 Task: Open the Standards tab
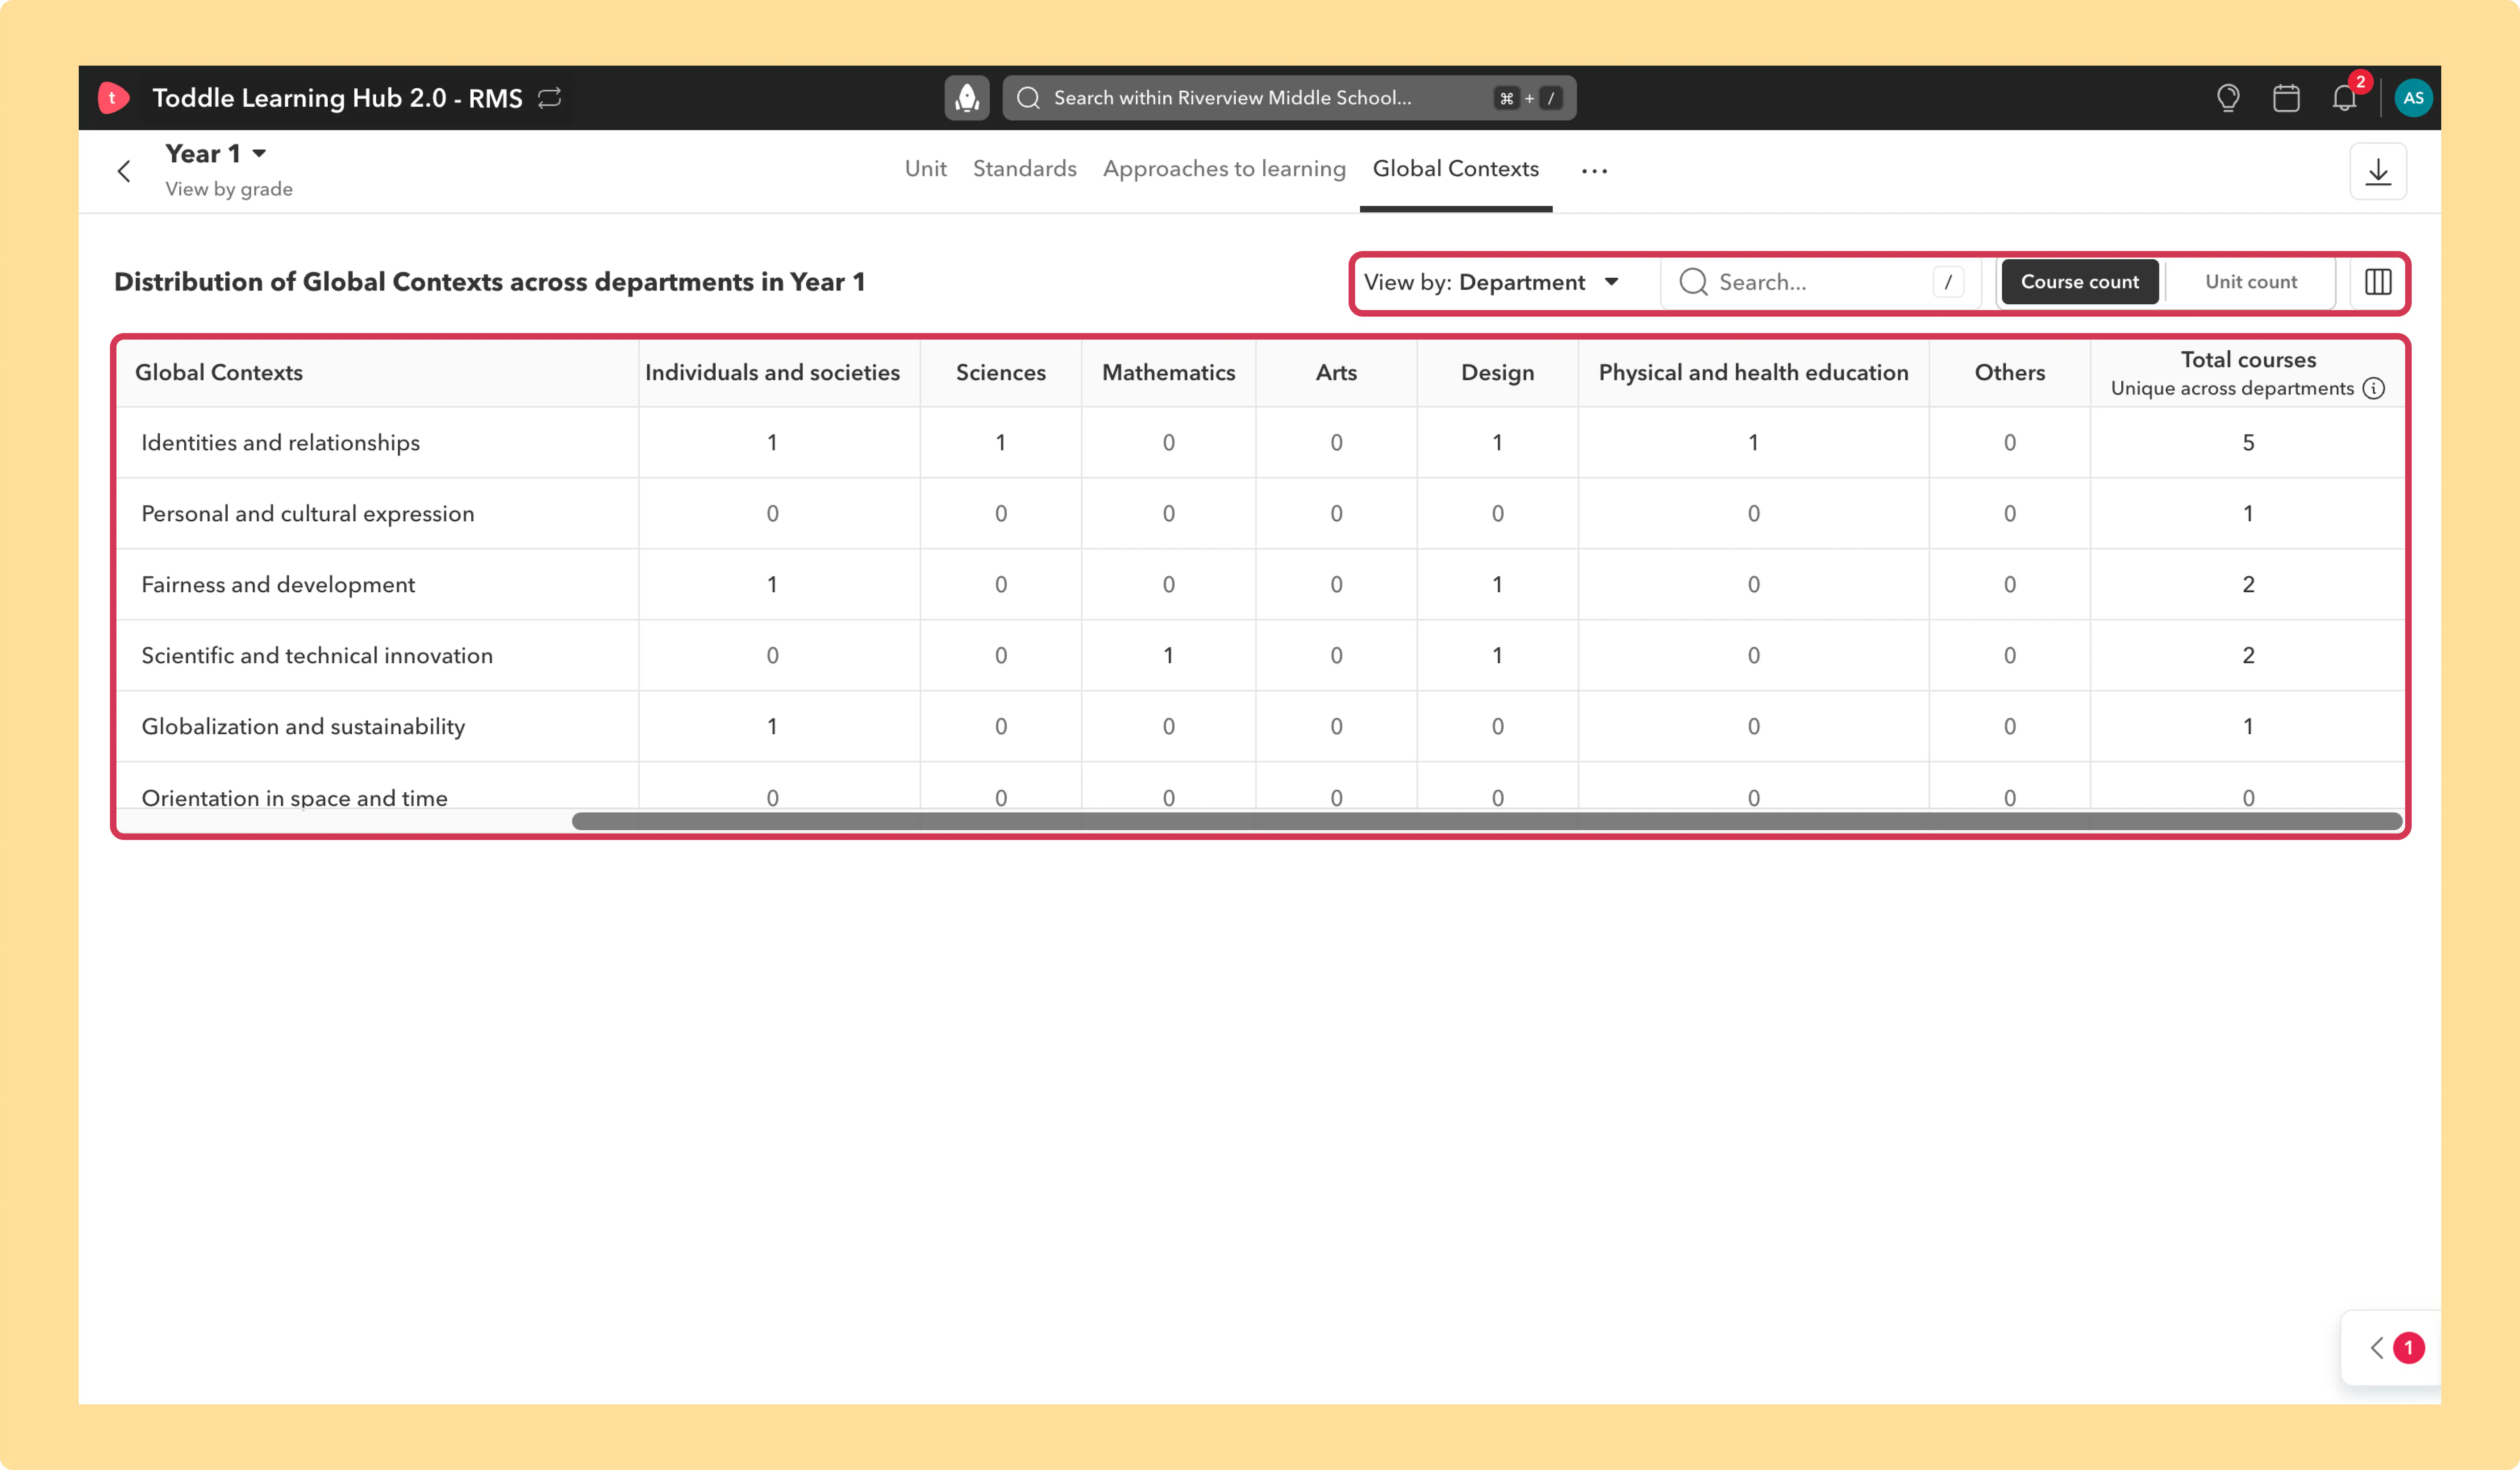[x=1025, y=169]
